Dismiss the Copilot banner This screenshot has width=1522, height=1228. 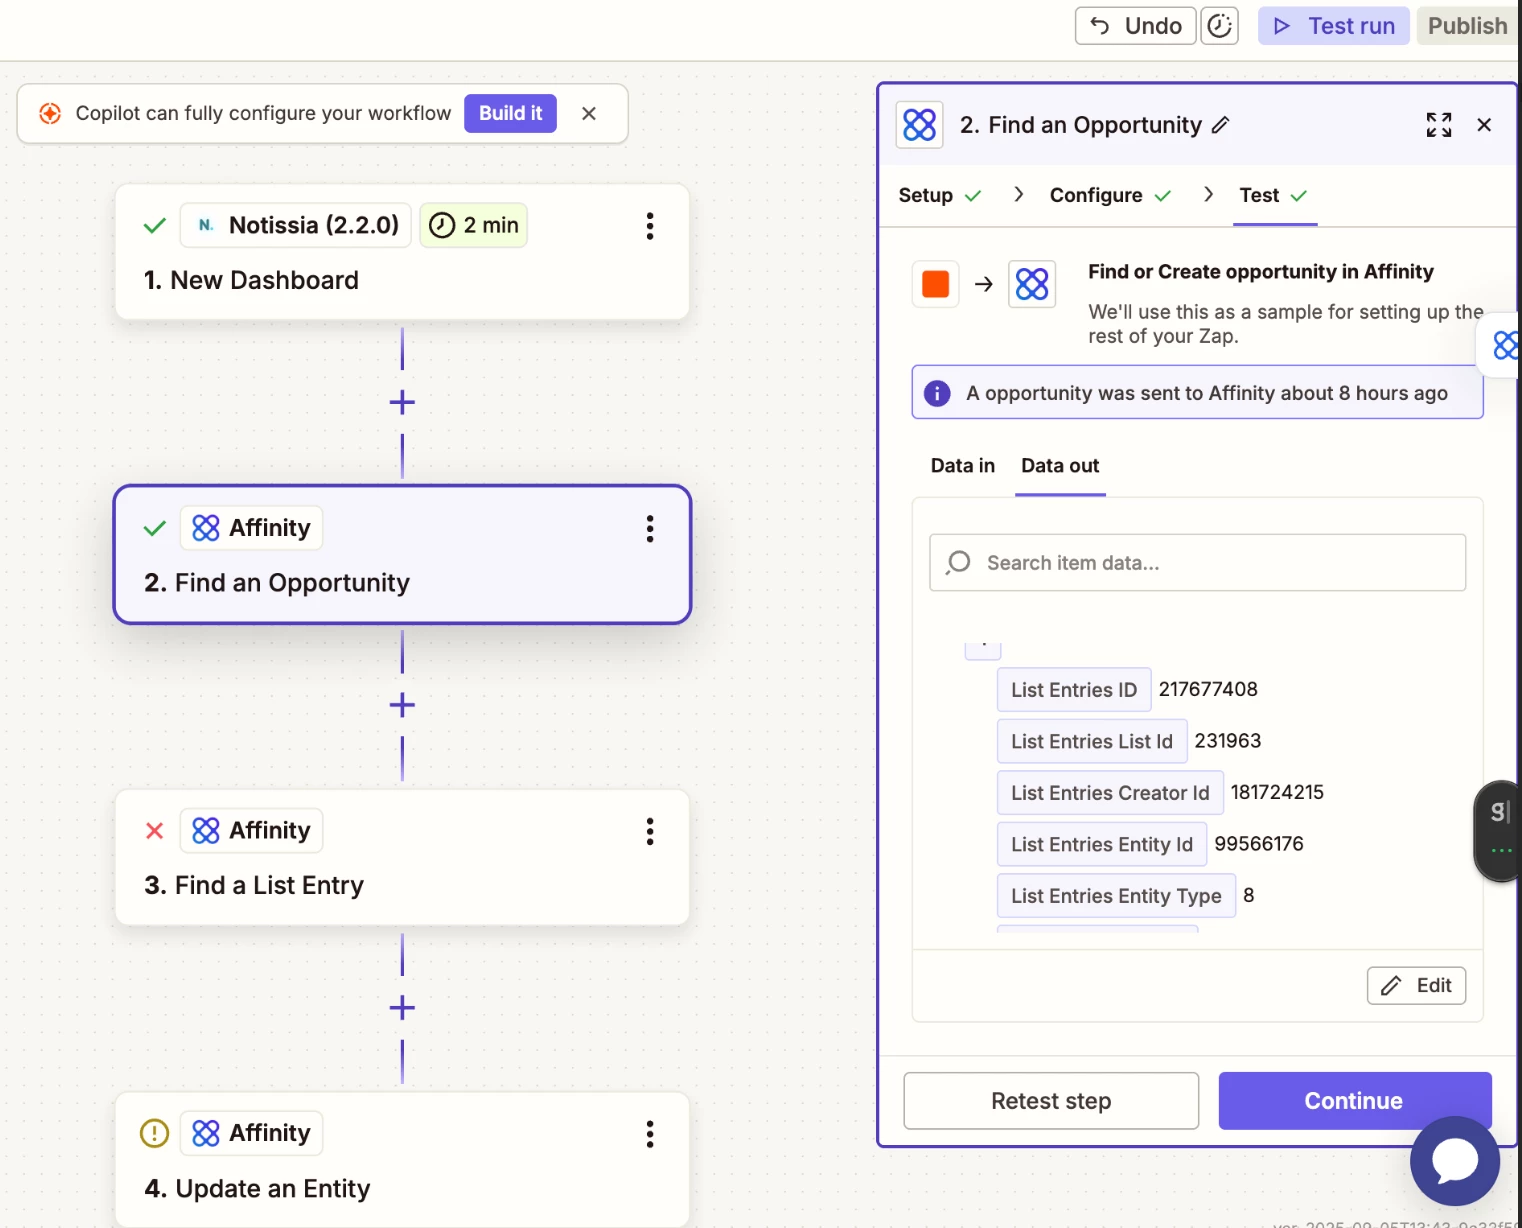pyautogui.click(x=589, y=114)
